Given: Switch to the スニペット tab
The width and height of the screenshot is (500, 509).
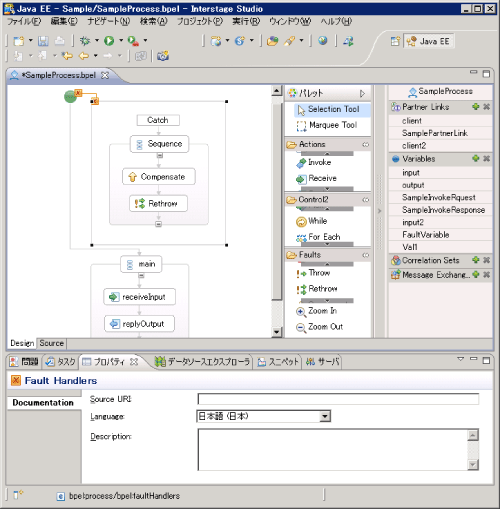Looking at the screenshot, I should coord(278,362).
